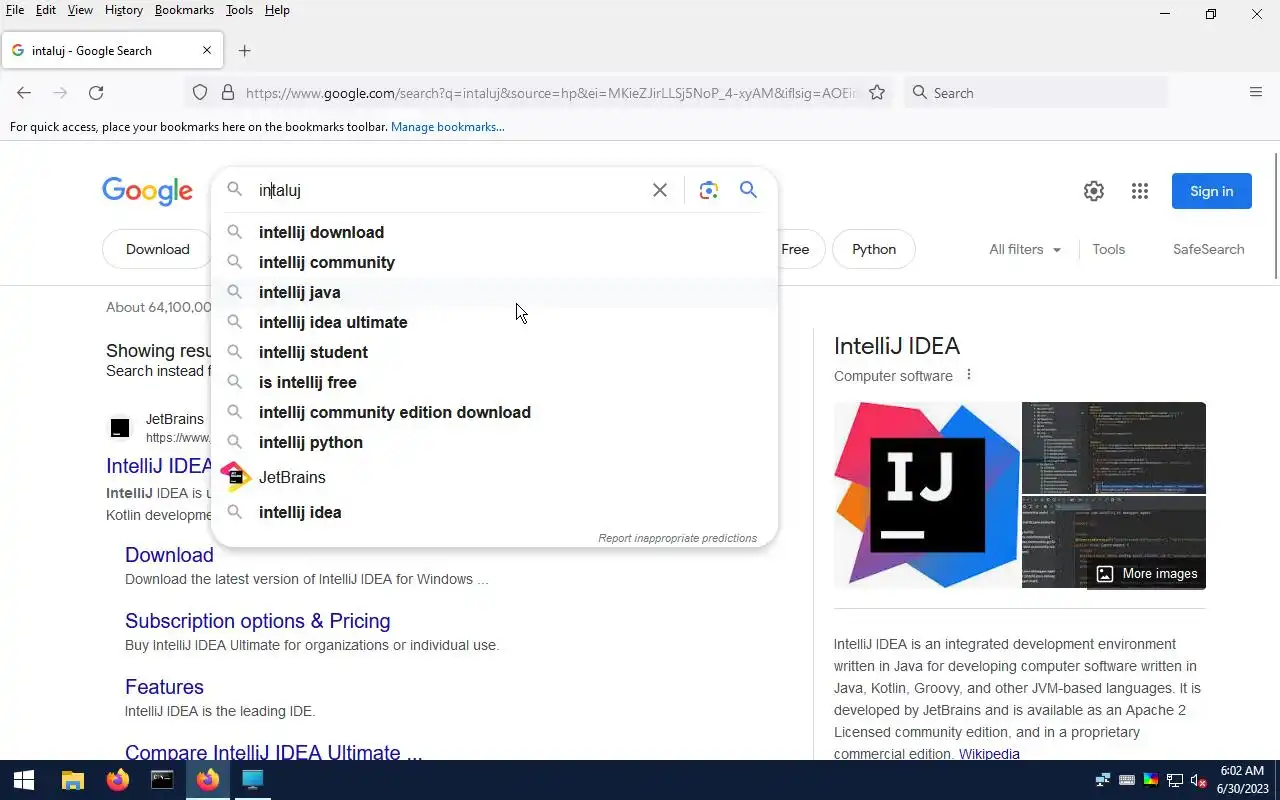
Task: Open the Google apps grid
Action: coord(1140,191)
